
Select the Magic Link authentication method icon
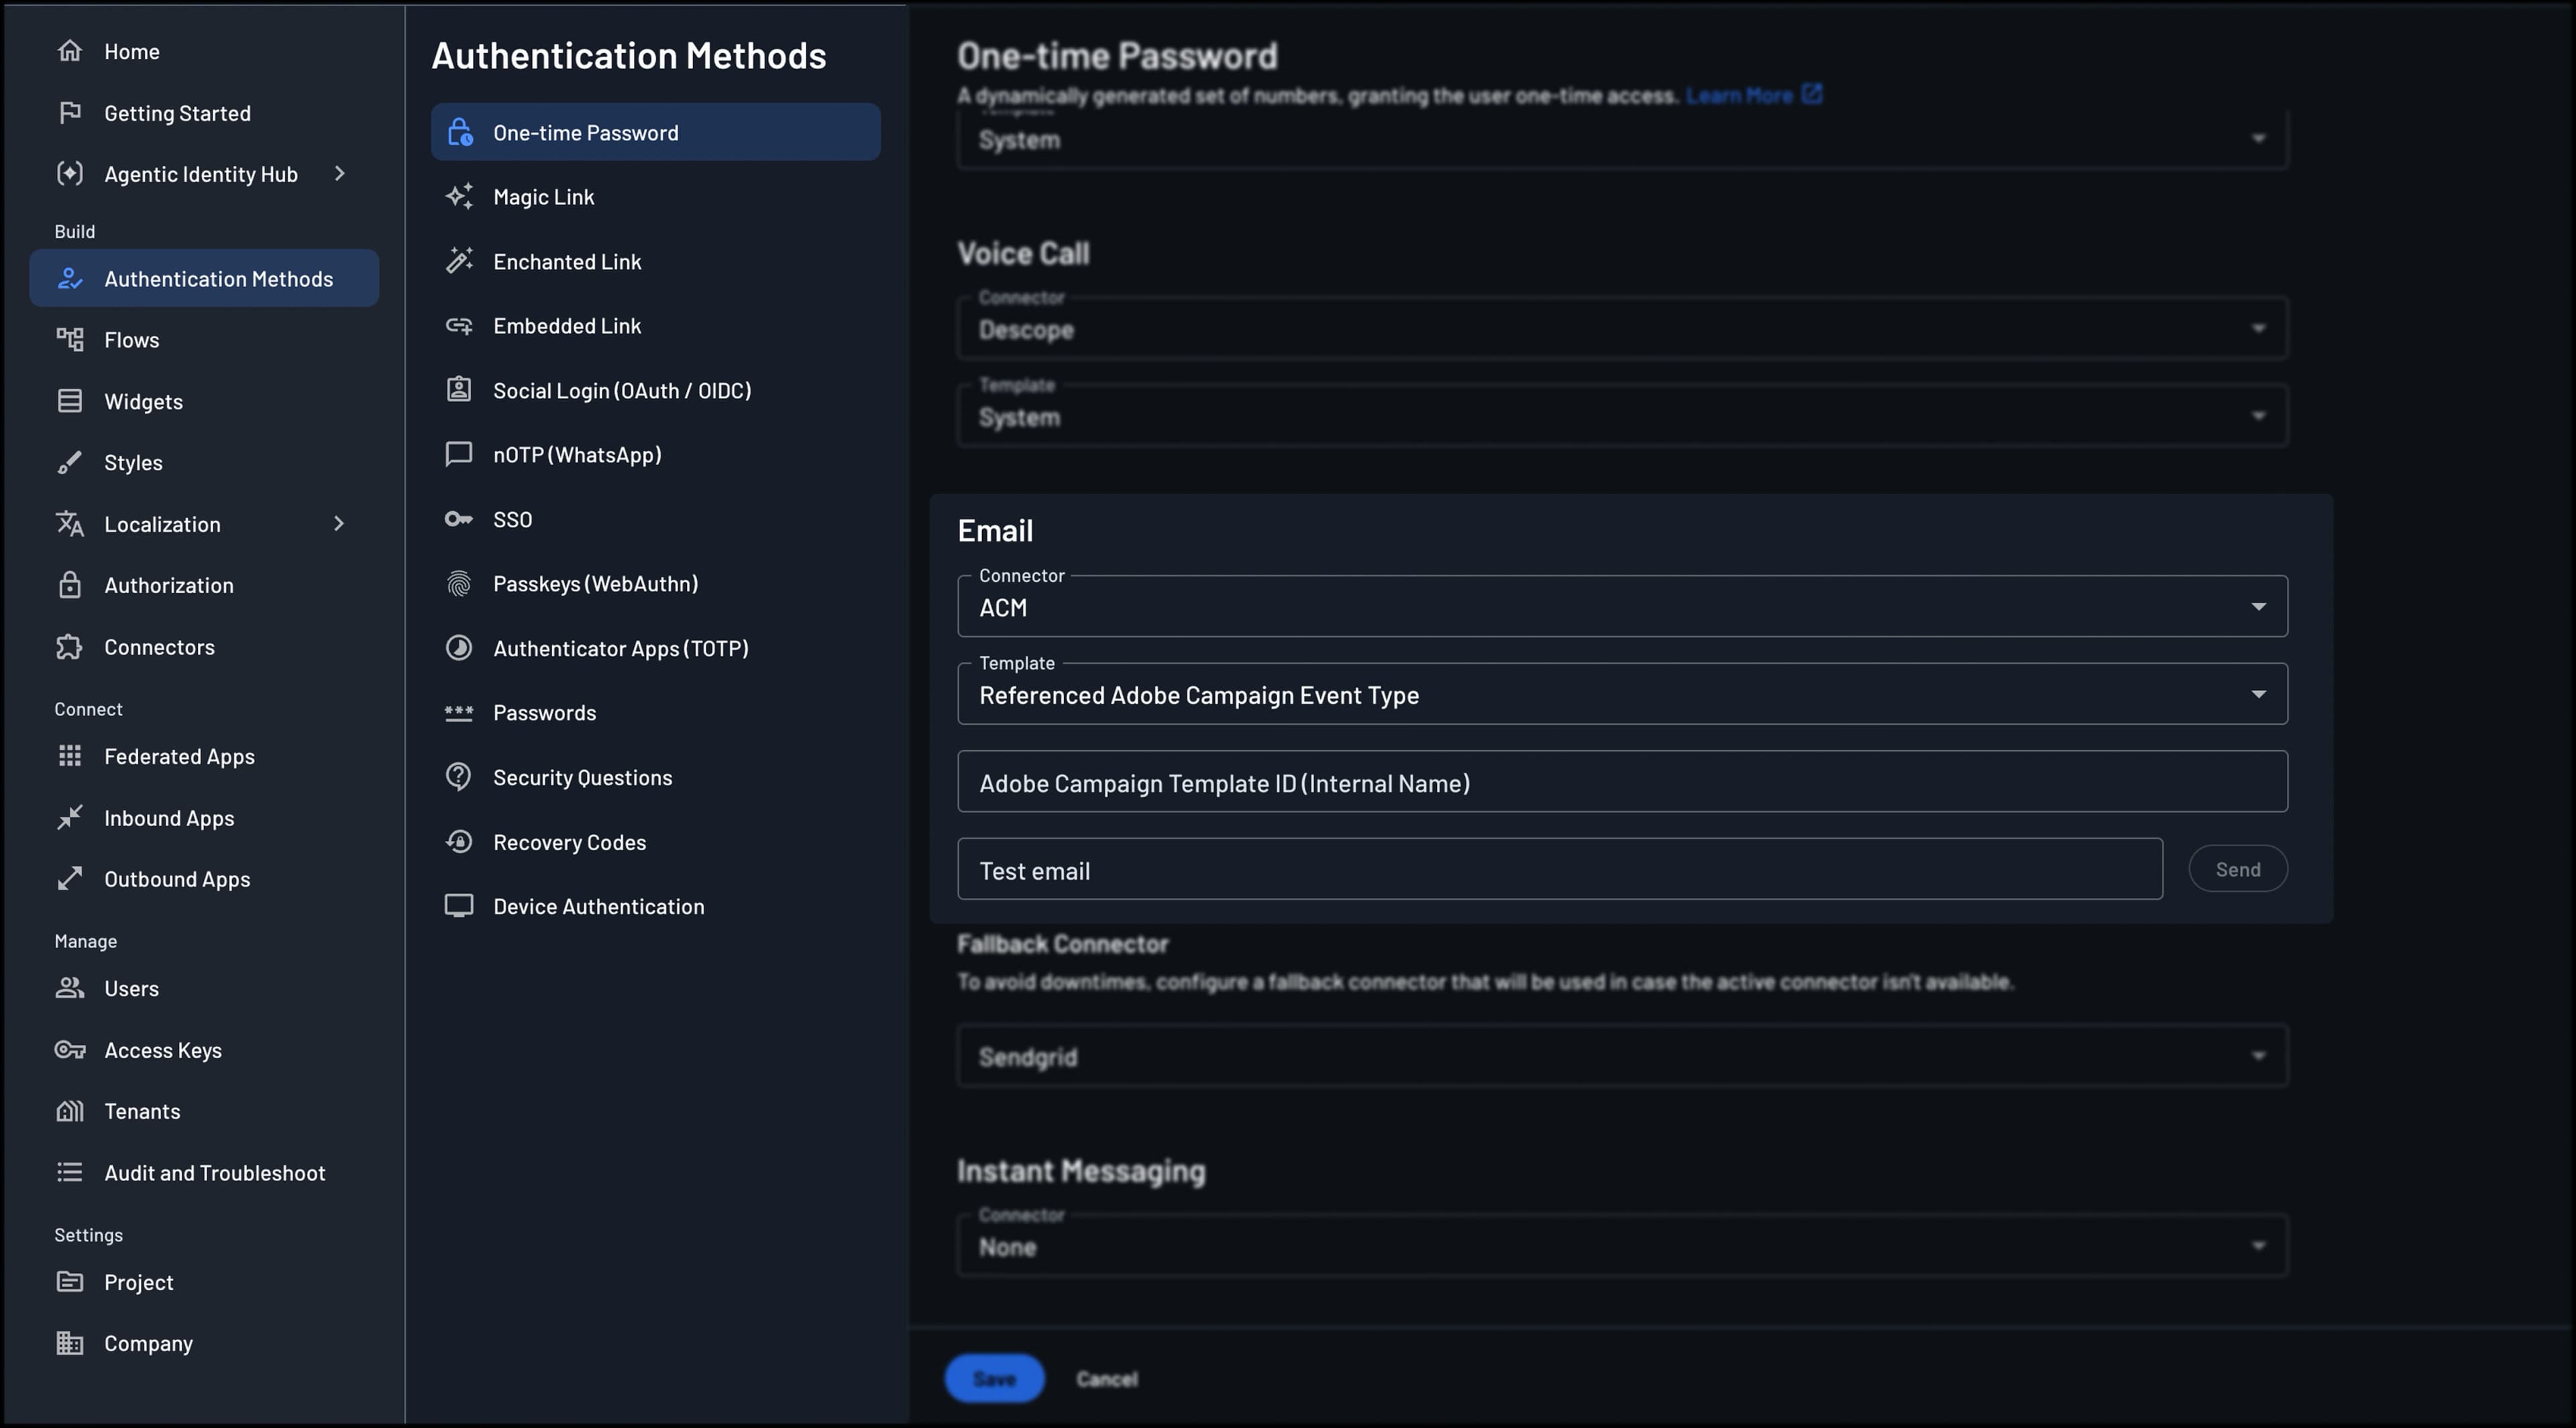tap(459, 196)
